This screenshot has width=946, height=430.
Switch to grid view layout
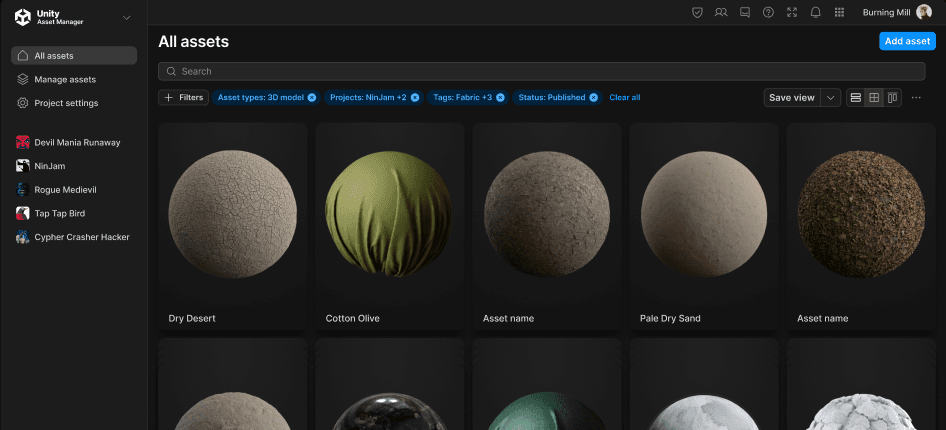(874, 97)
